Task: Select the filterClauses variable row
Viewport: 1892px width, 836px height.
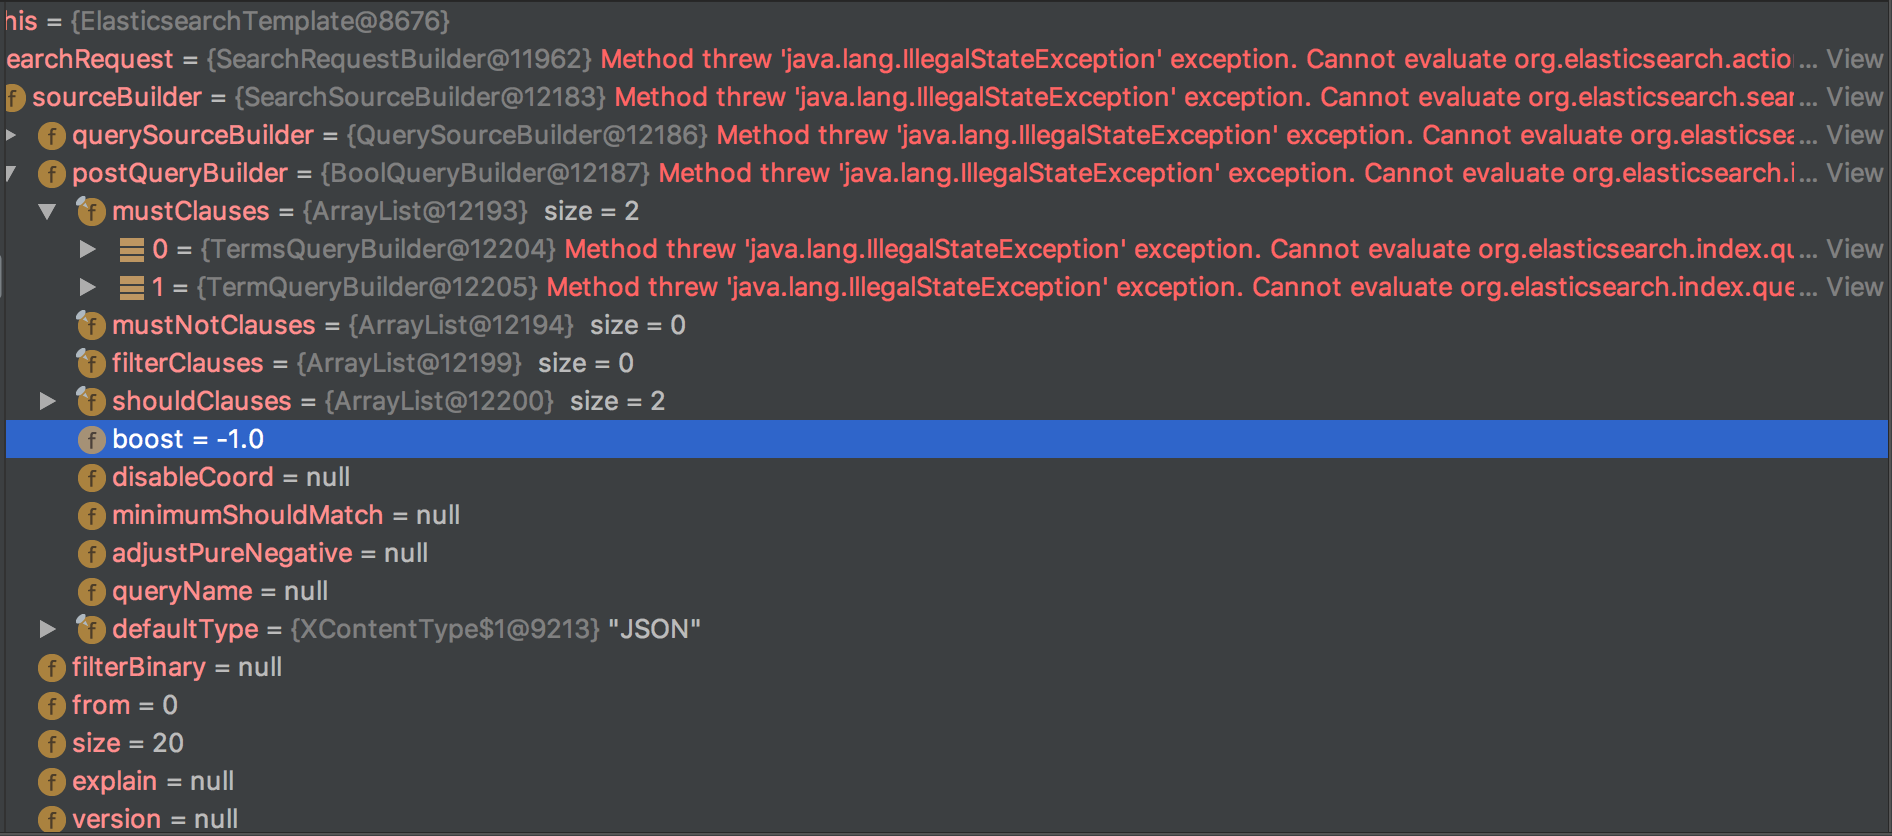Action: [x=946, y=363]
